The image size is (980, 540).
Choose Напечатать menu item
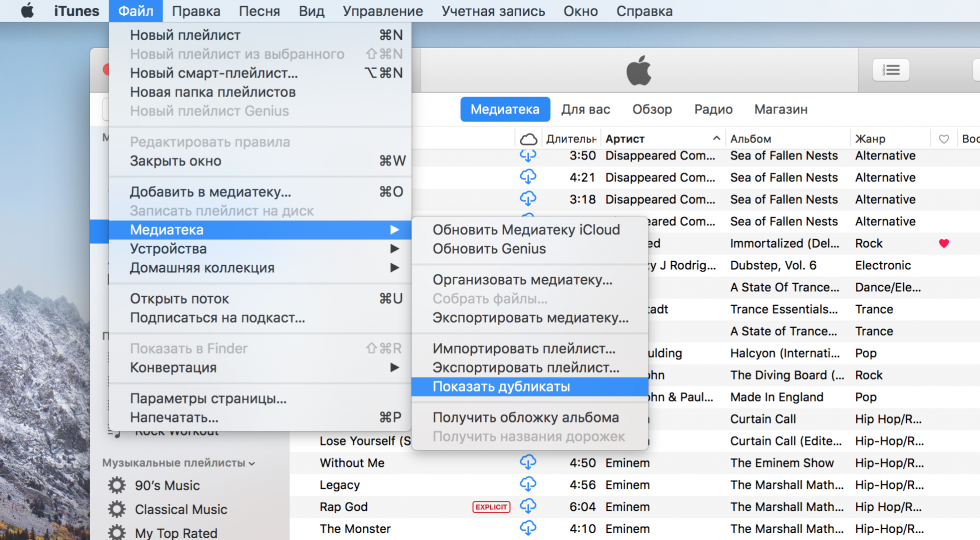pos(260,417)
